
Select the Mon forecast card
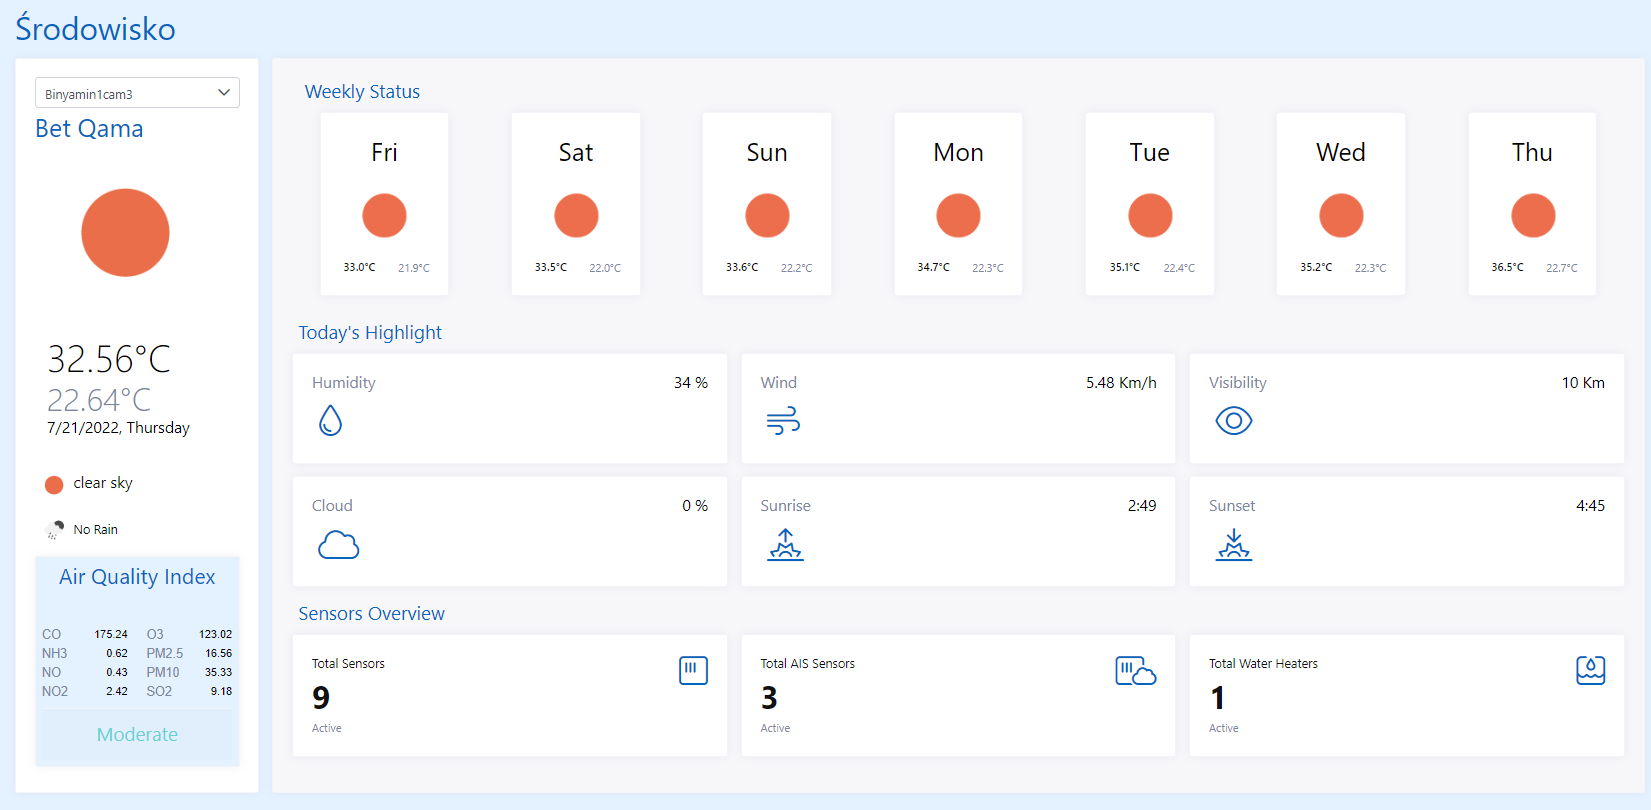click(958, 204)
